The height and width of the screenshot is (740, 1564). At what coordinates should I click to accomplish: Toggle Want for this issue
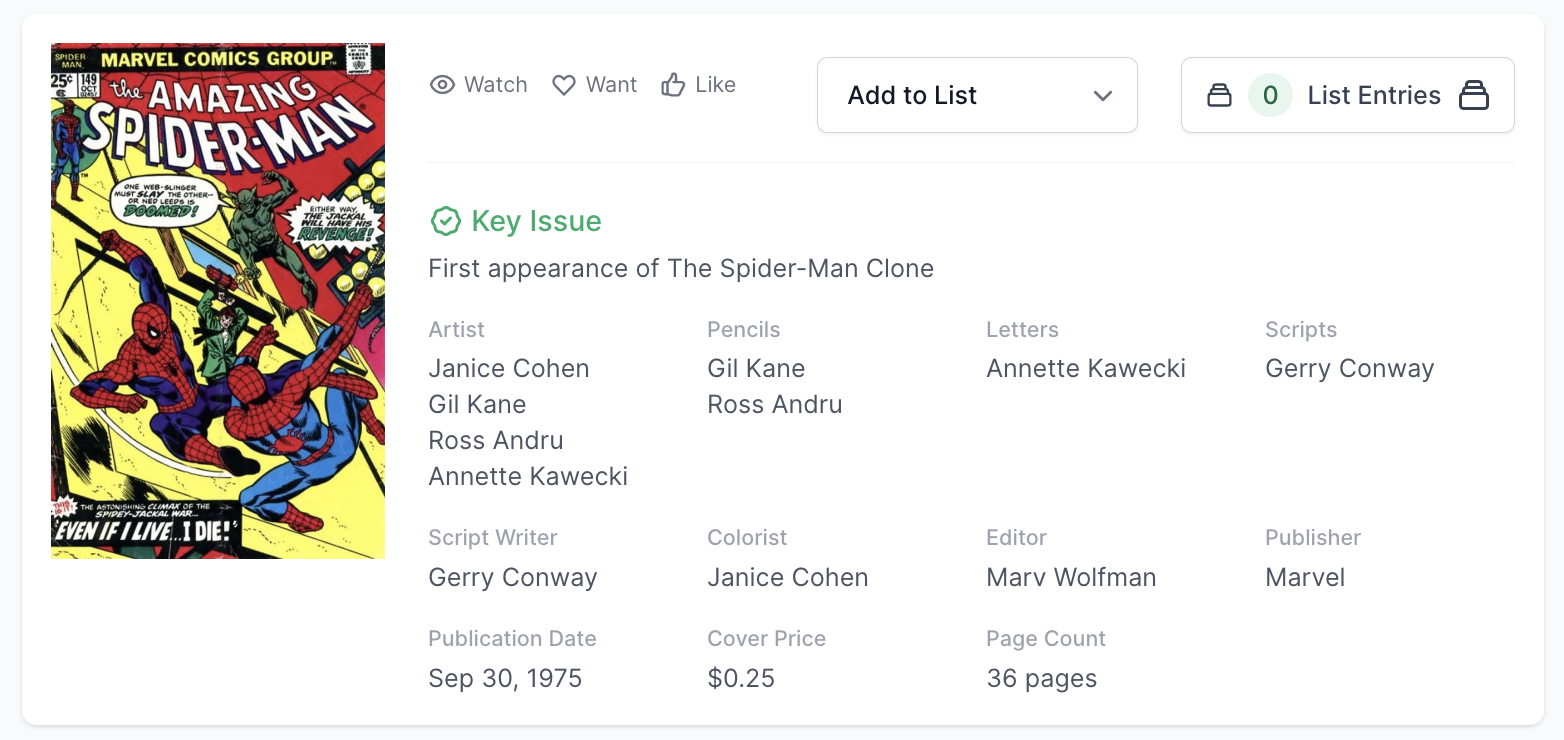595,85
